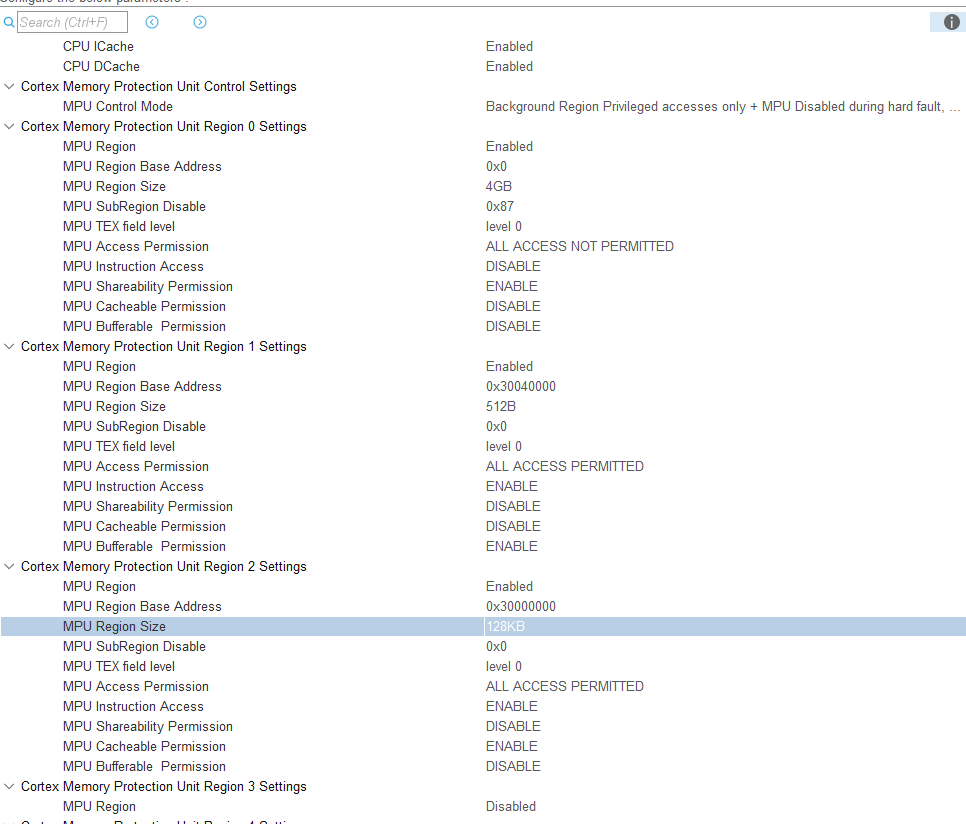Select the CPU ICache row

[x=483, y=46]
